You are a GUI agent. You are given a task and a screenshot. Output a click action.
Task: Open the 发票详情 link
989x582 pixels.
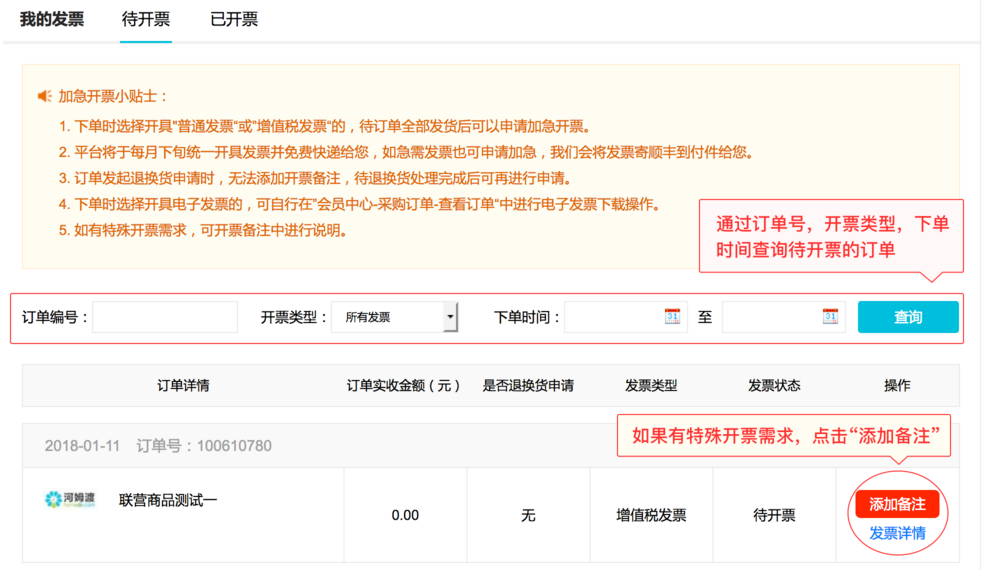coord(897,533)
